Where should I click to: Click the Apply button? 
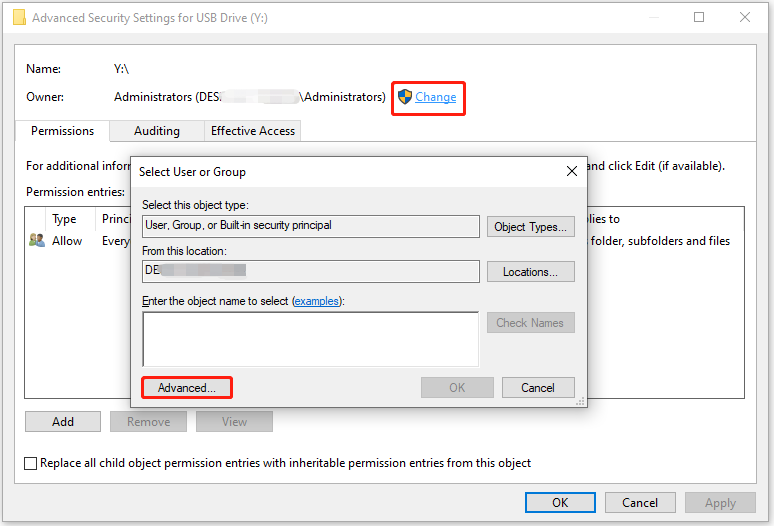(720, 503)
